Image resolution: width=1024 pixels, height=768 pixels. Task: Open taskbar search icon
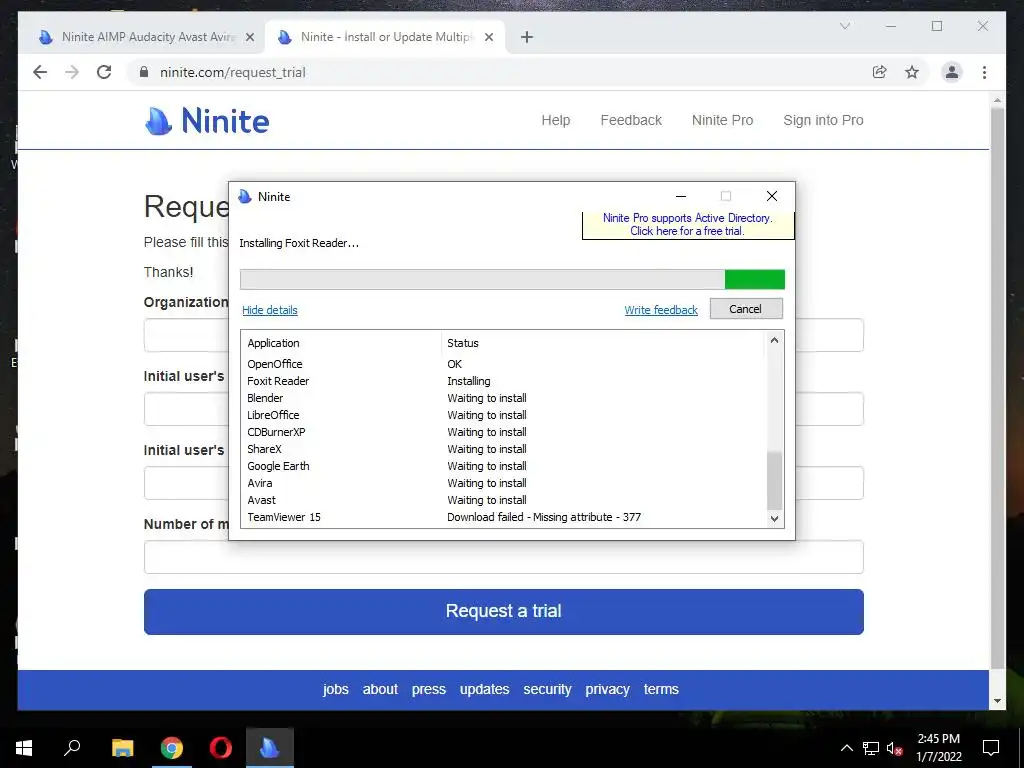click(72, 748)
